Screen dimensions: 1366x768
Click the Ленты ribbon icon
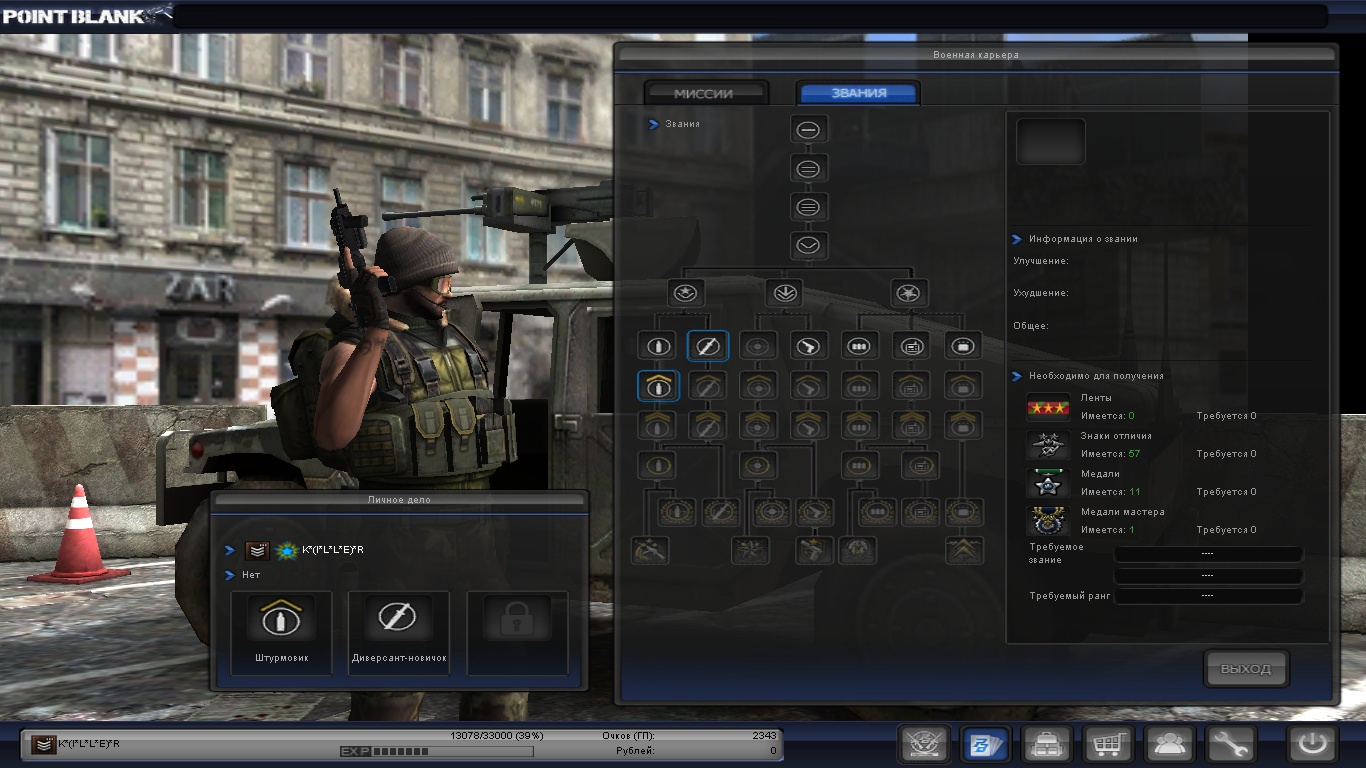click(x=1048, y=407)
